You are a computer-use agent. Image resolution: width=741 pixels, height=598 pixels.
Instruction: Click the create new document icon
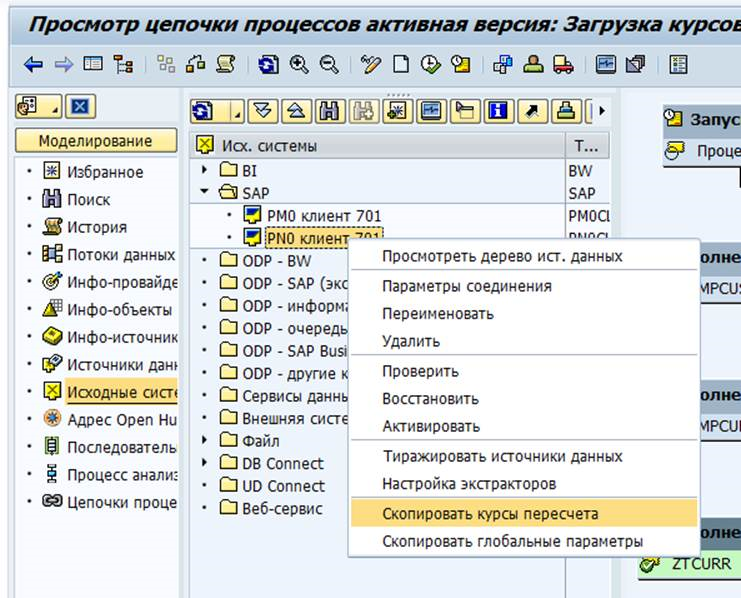(401, 64)
